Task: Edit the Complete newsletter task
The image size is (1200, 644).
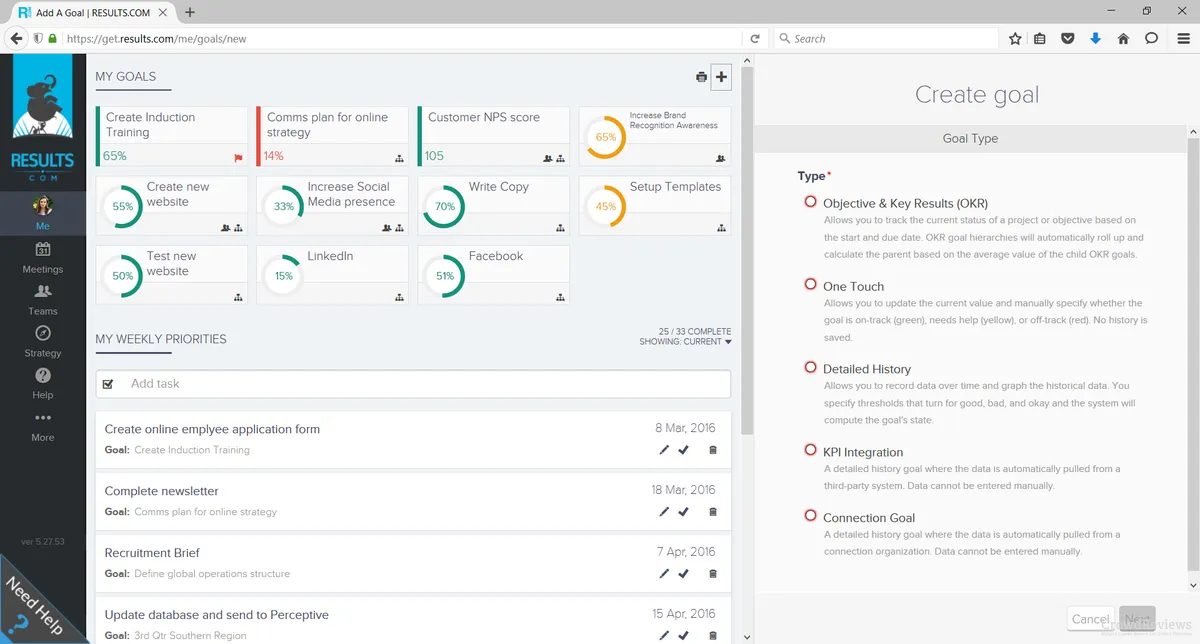Action: pos(664,512)
